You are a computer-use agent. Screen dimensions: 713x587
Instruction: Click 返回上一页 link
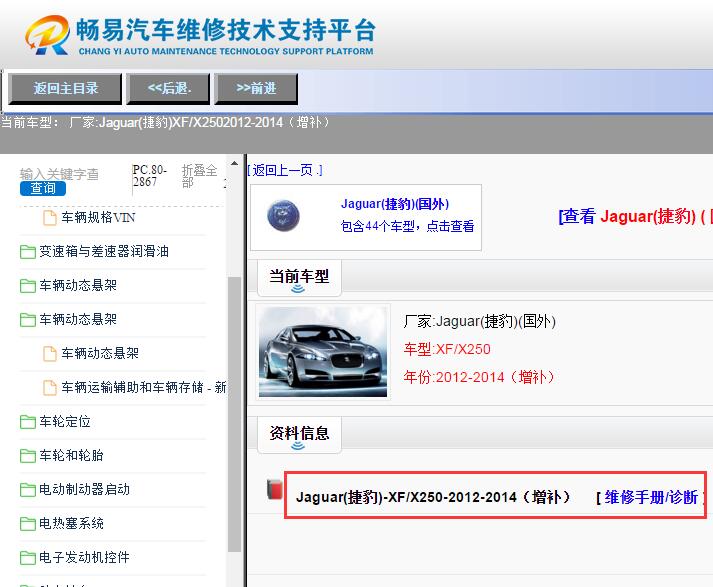(x=285, y=171)
